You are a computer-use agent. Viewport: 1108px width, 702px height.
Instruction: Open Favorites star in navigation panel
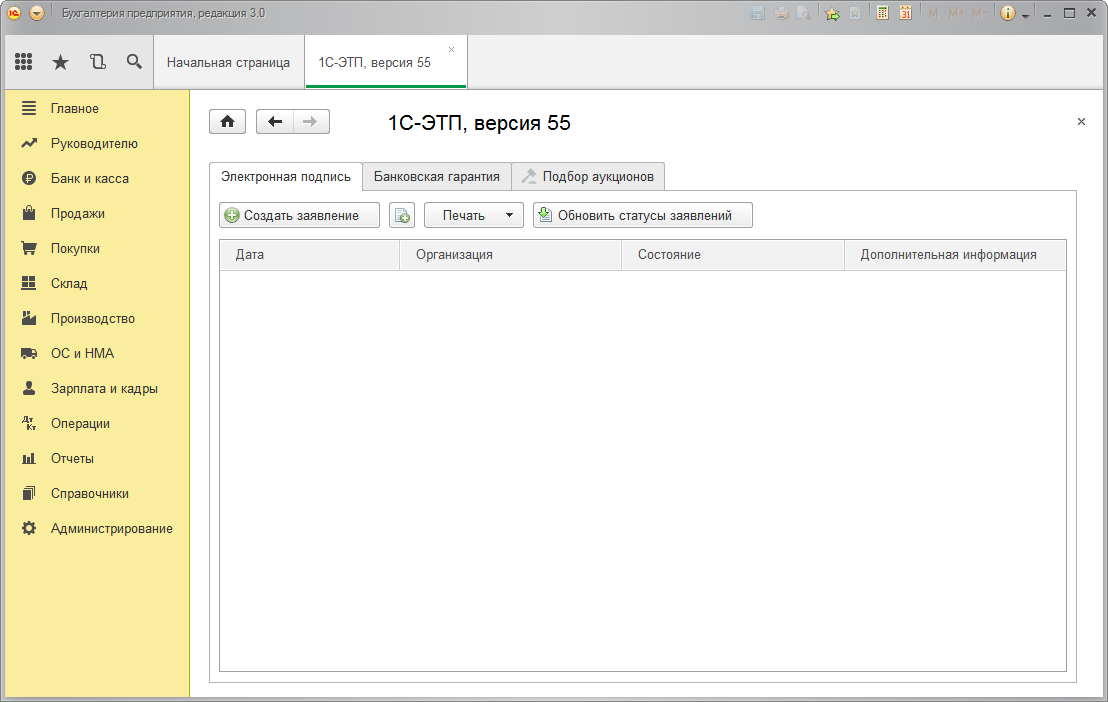[60, 62]
